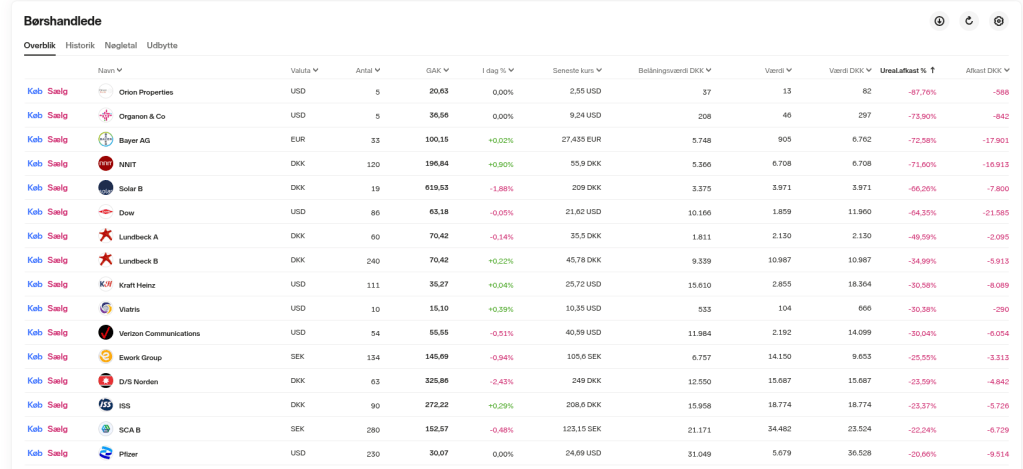Switch to the Historik tab
The image size is (1023, 469).
click(x=80, y=45)
